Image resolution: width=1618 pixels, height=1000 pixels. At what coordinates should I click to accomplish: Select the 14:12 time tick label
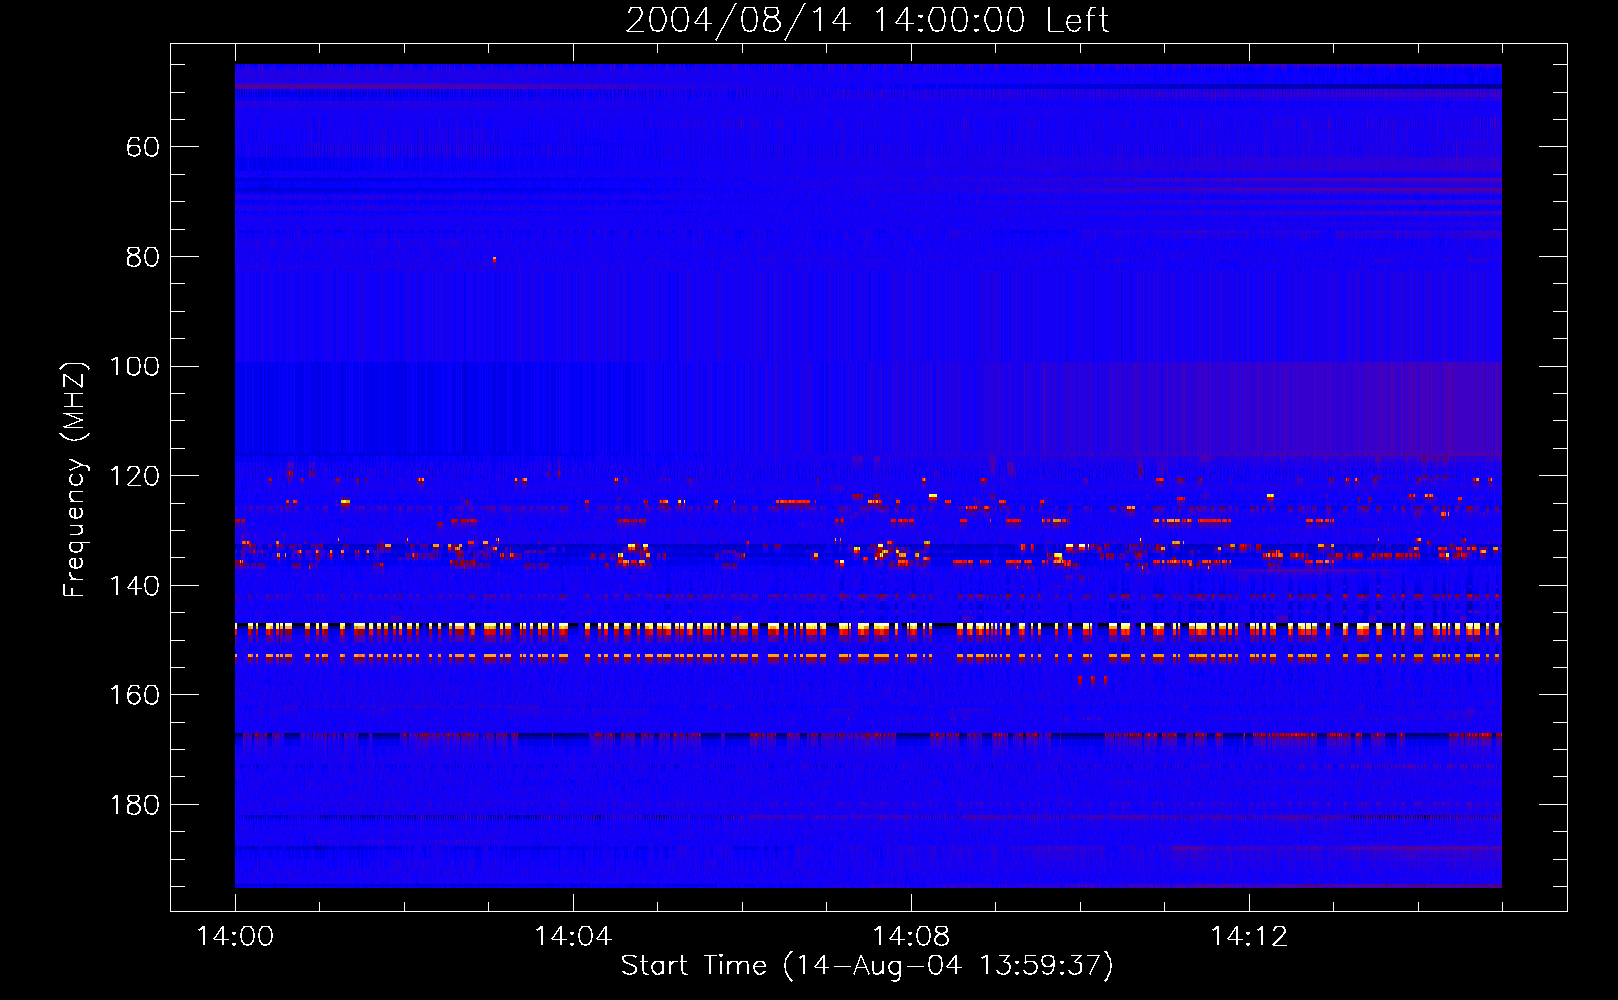1249,936
